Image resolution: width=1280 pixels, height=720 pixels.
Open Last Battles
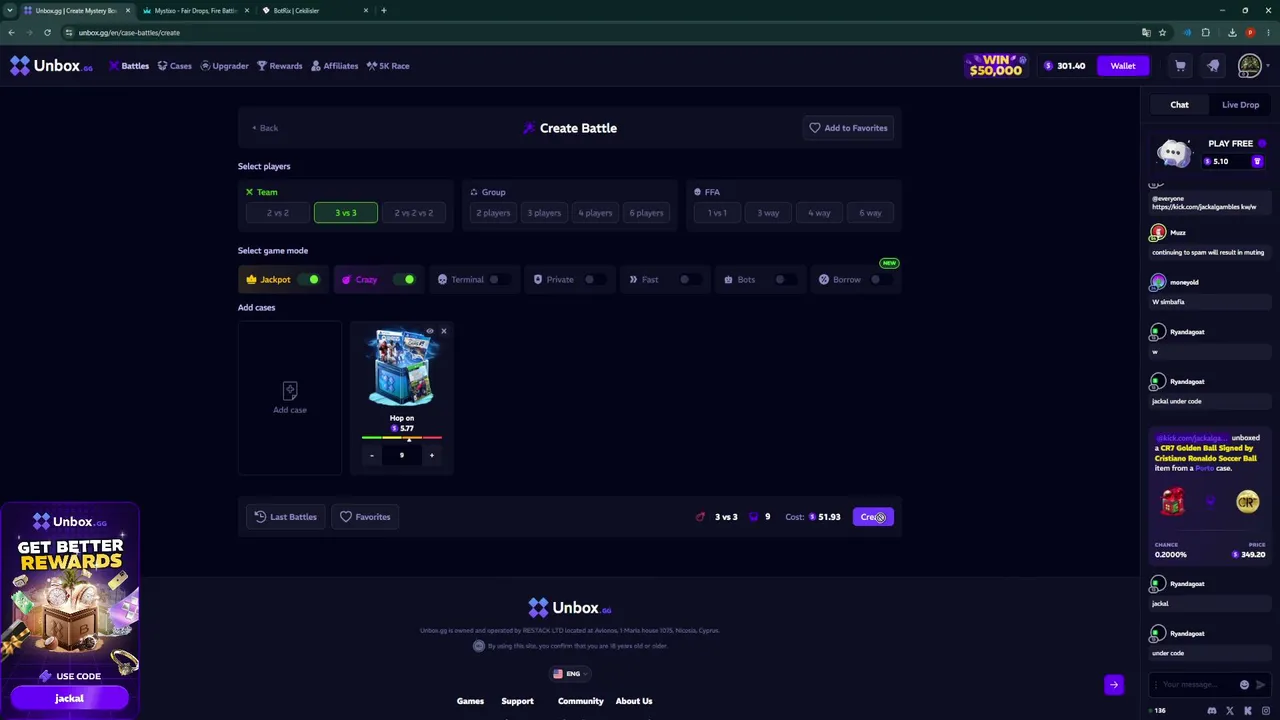coord(285,517)
